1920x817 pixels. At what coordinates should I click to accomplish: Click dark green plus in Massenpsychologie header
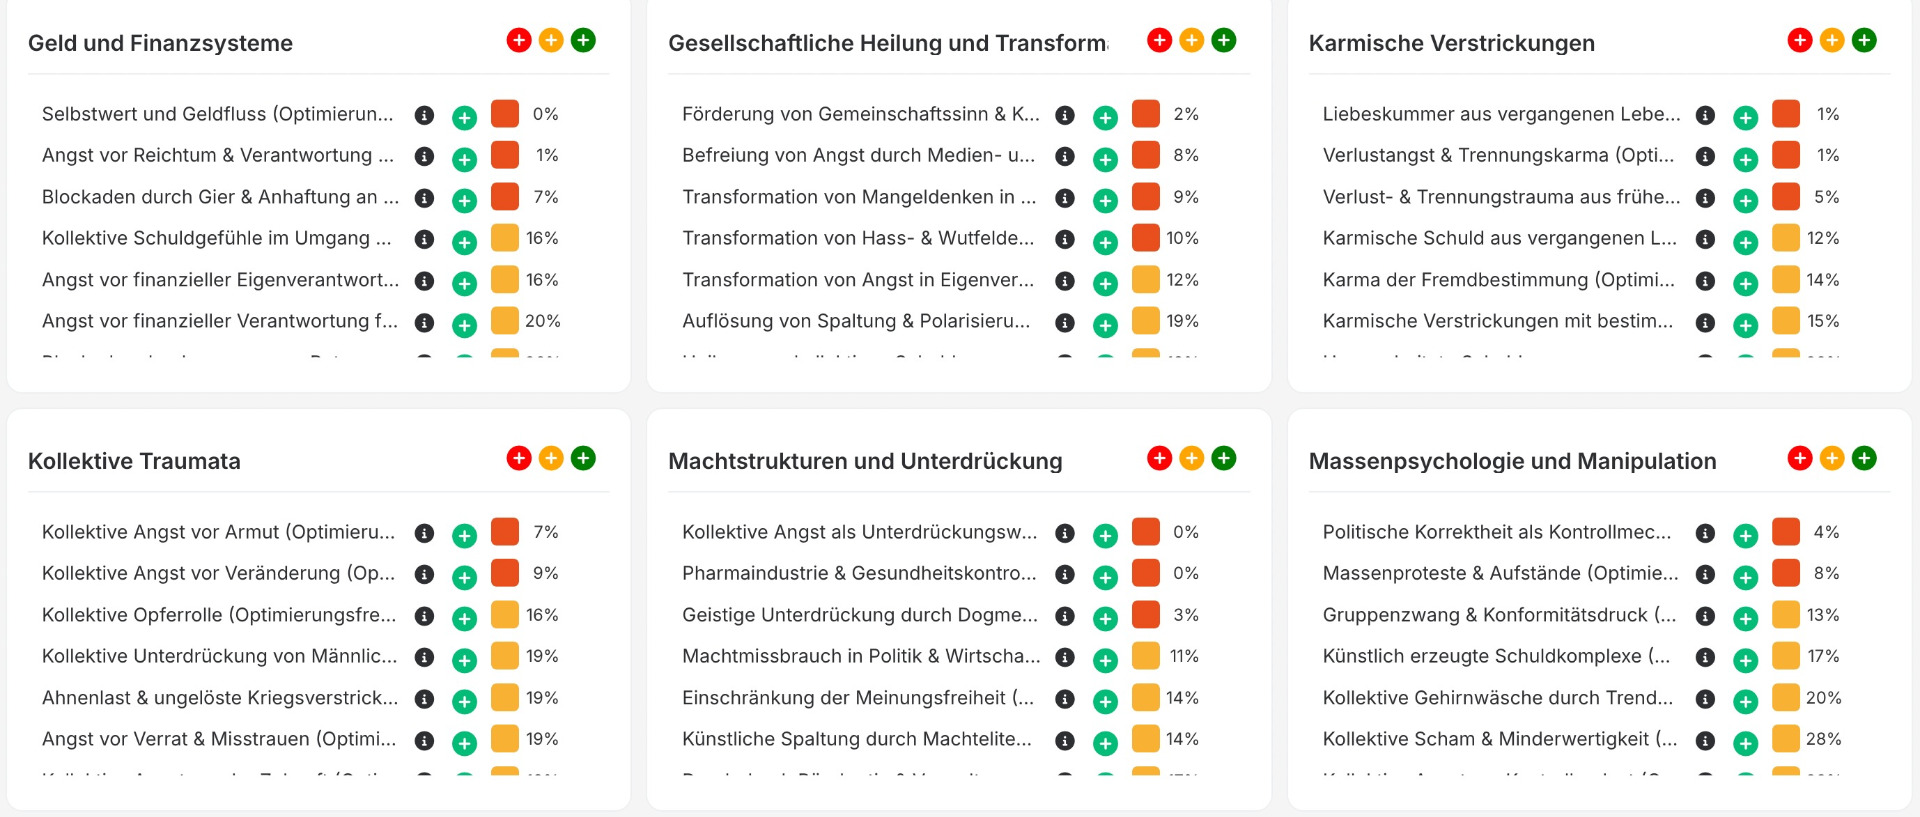[1864, 458]
